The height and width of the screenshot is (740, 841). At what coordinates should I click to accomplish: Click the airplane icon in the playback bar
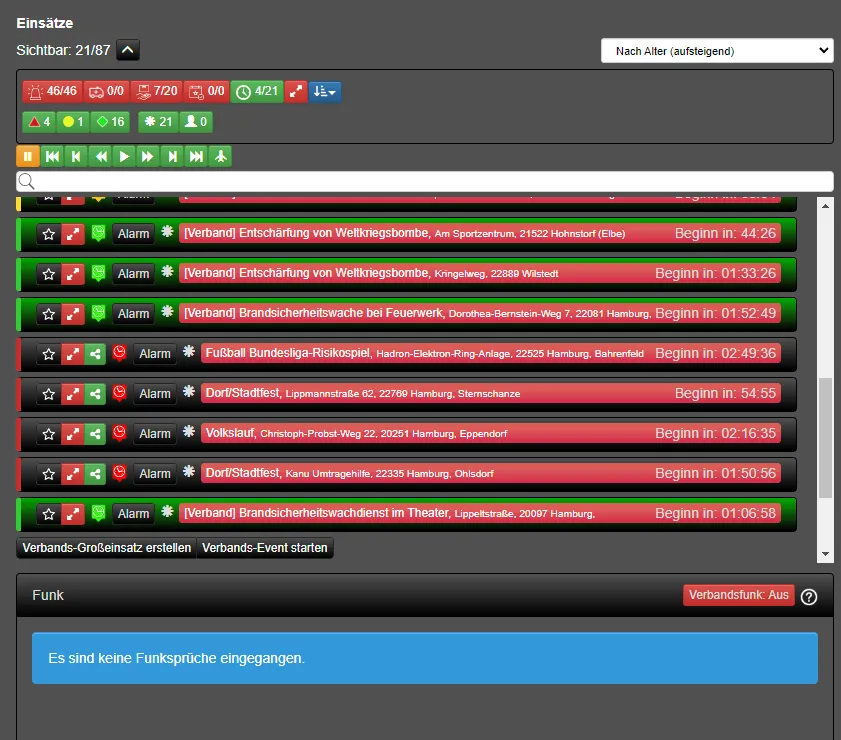click(x=221, y=156)
